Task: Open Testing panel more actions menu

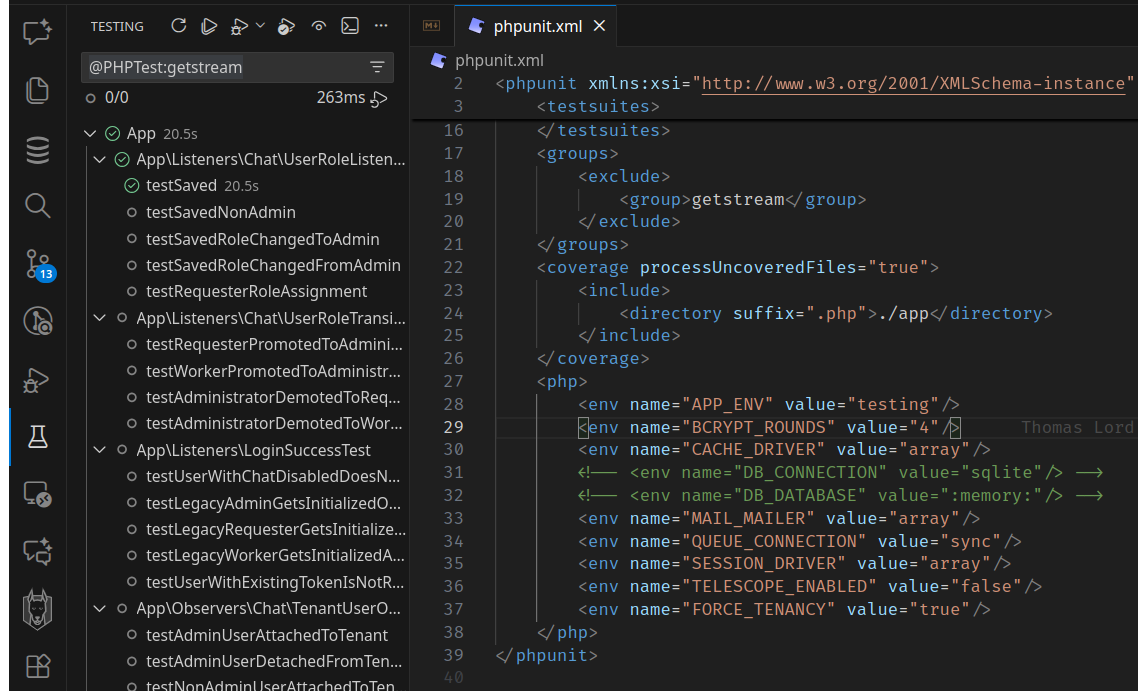Action: click(x=381, y=26)
